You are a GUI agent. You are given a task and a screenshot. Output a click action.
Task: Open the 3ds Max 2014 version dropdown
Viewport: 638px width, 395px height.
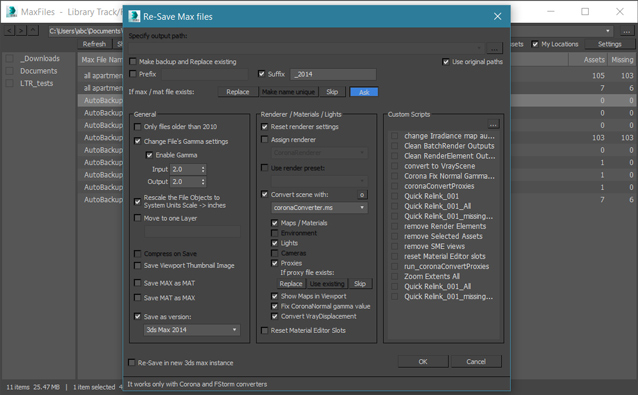click(x=192, y=330)
